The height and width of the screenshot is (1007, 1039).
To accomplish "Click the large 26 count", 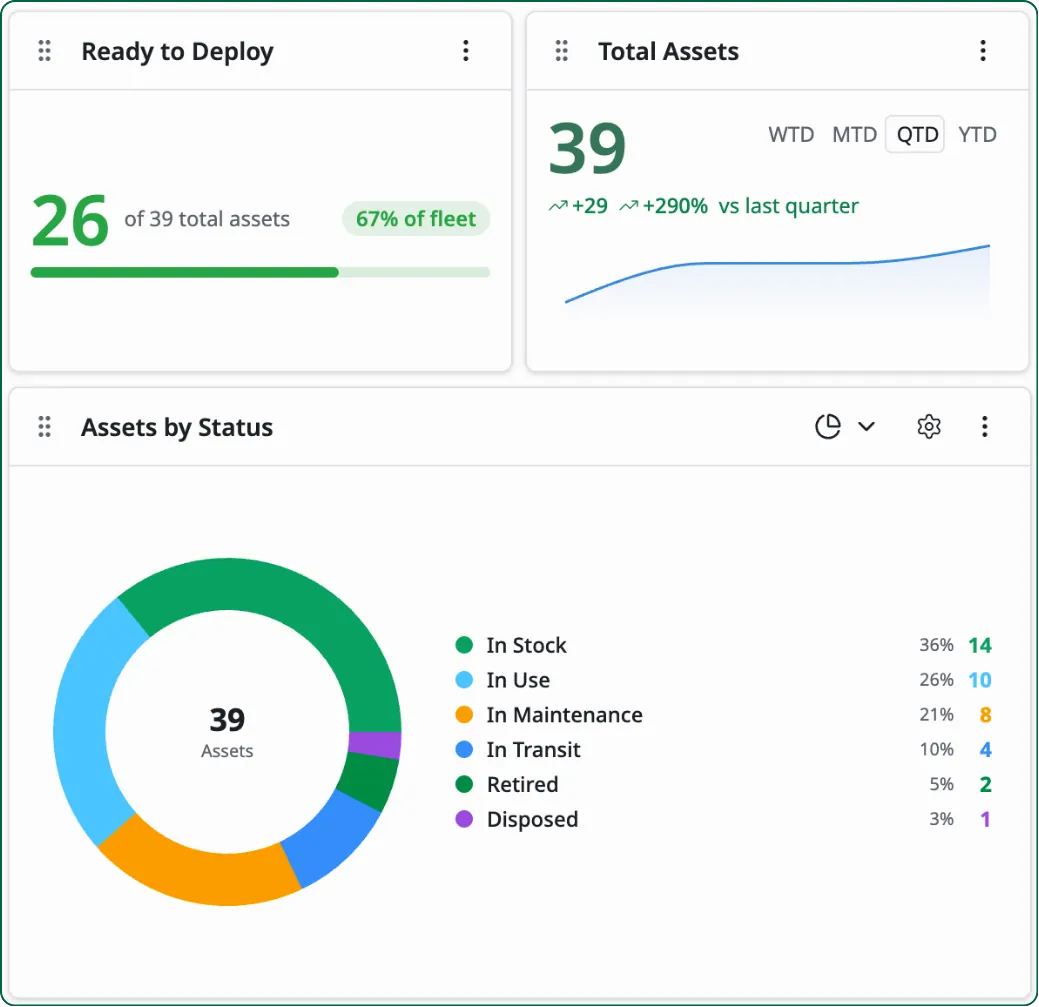I will (70, 220).
